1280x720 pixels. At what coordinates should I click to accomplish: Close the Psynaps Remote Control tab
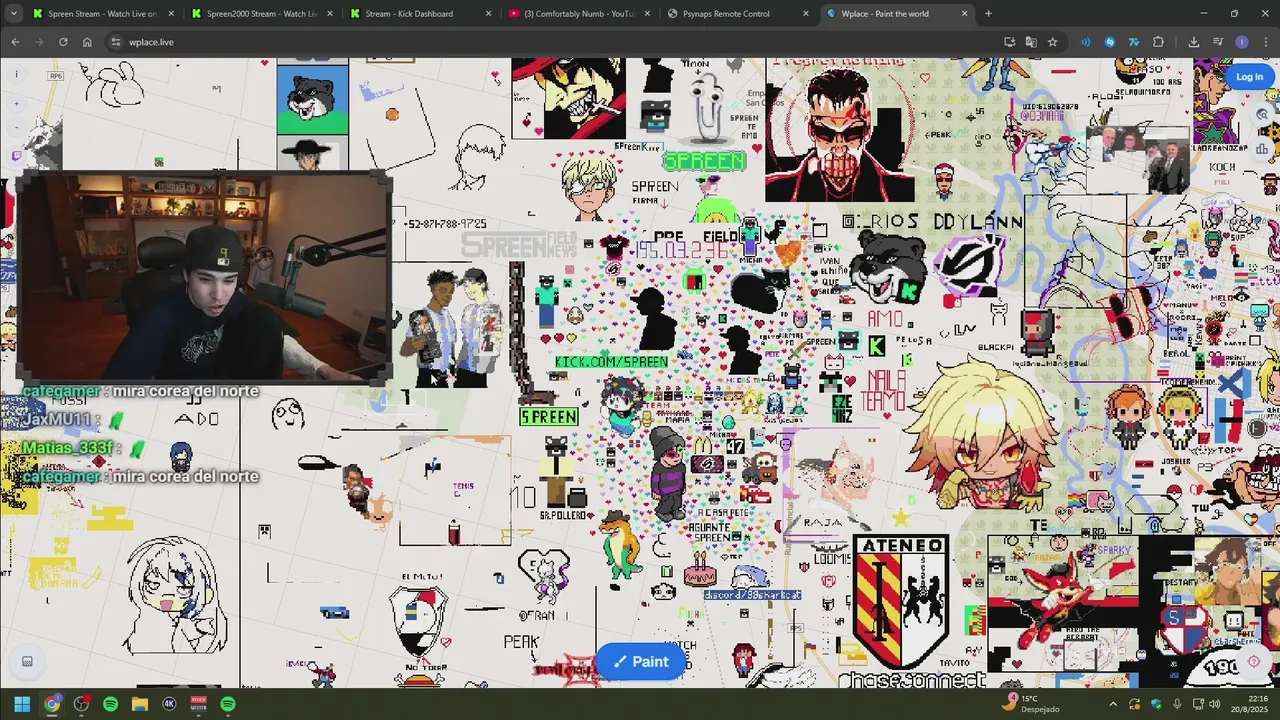pyautogui.click(x=806, y=14)
